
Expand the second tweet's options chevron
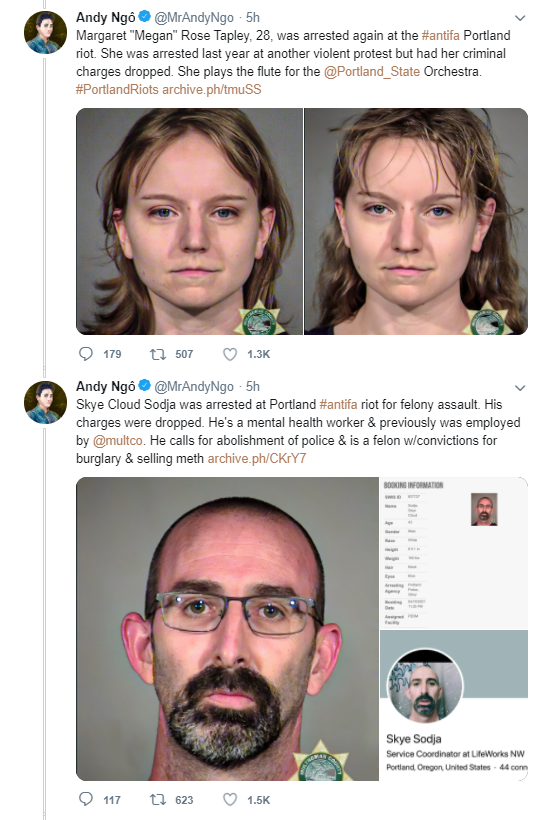tap(520, 388)
